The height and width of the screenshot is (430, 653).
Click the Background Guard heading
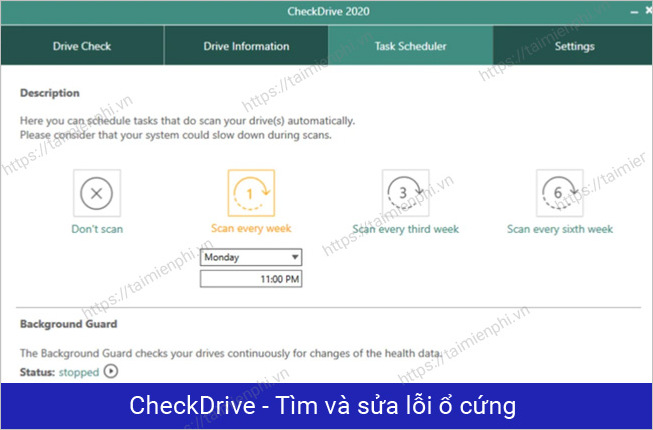[69, 324]
